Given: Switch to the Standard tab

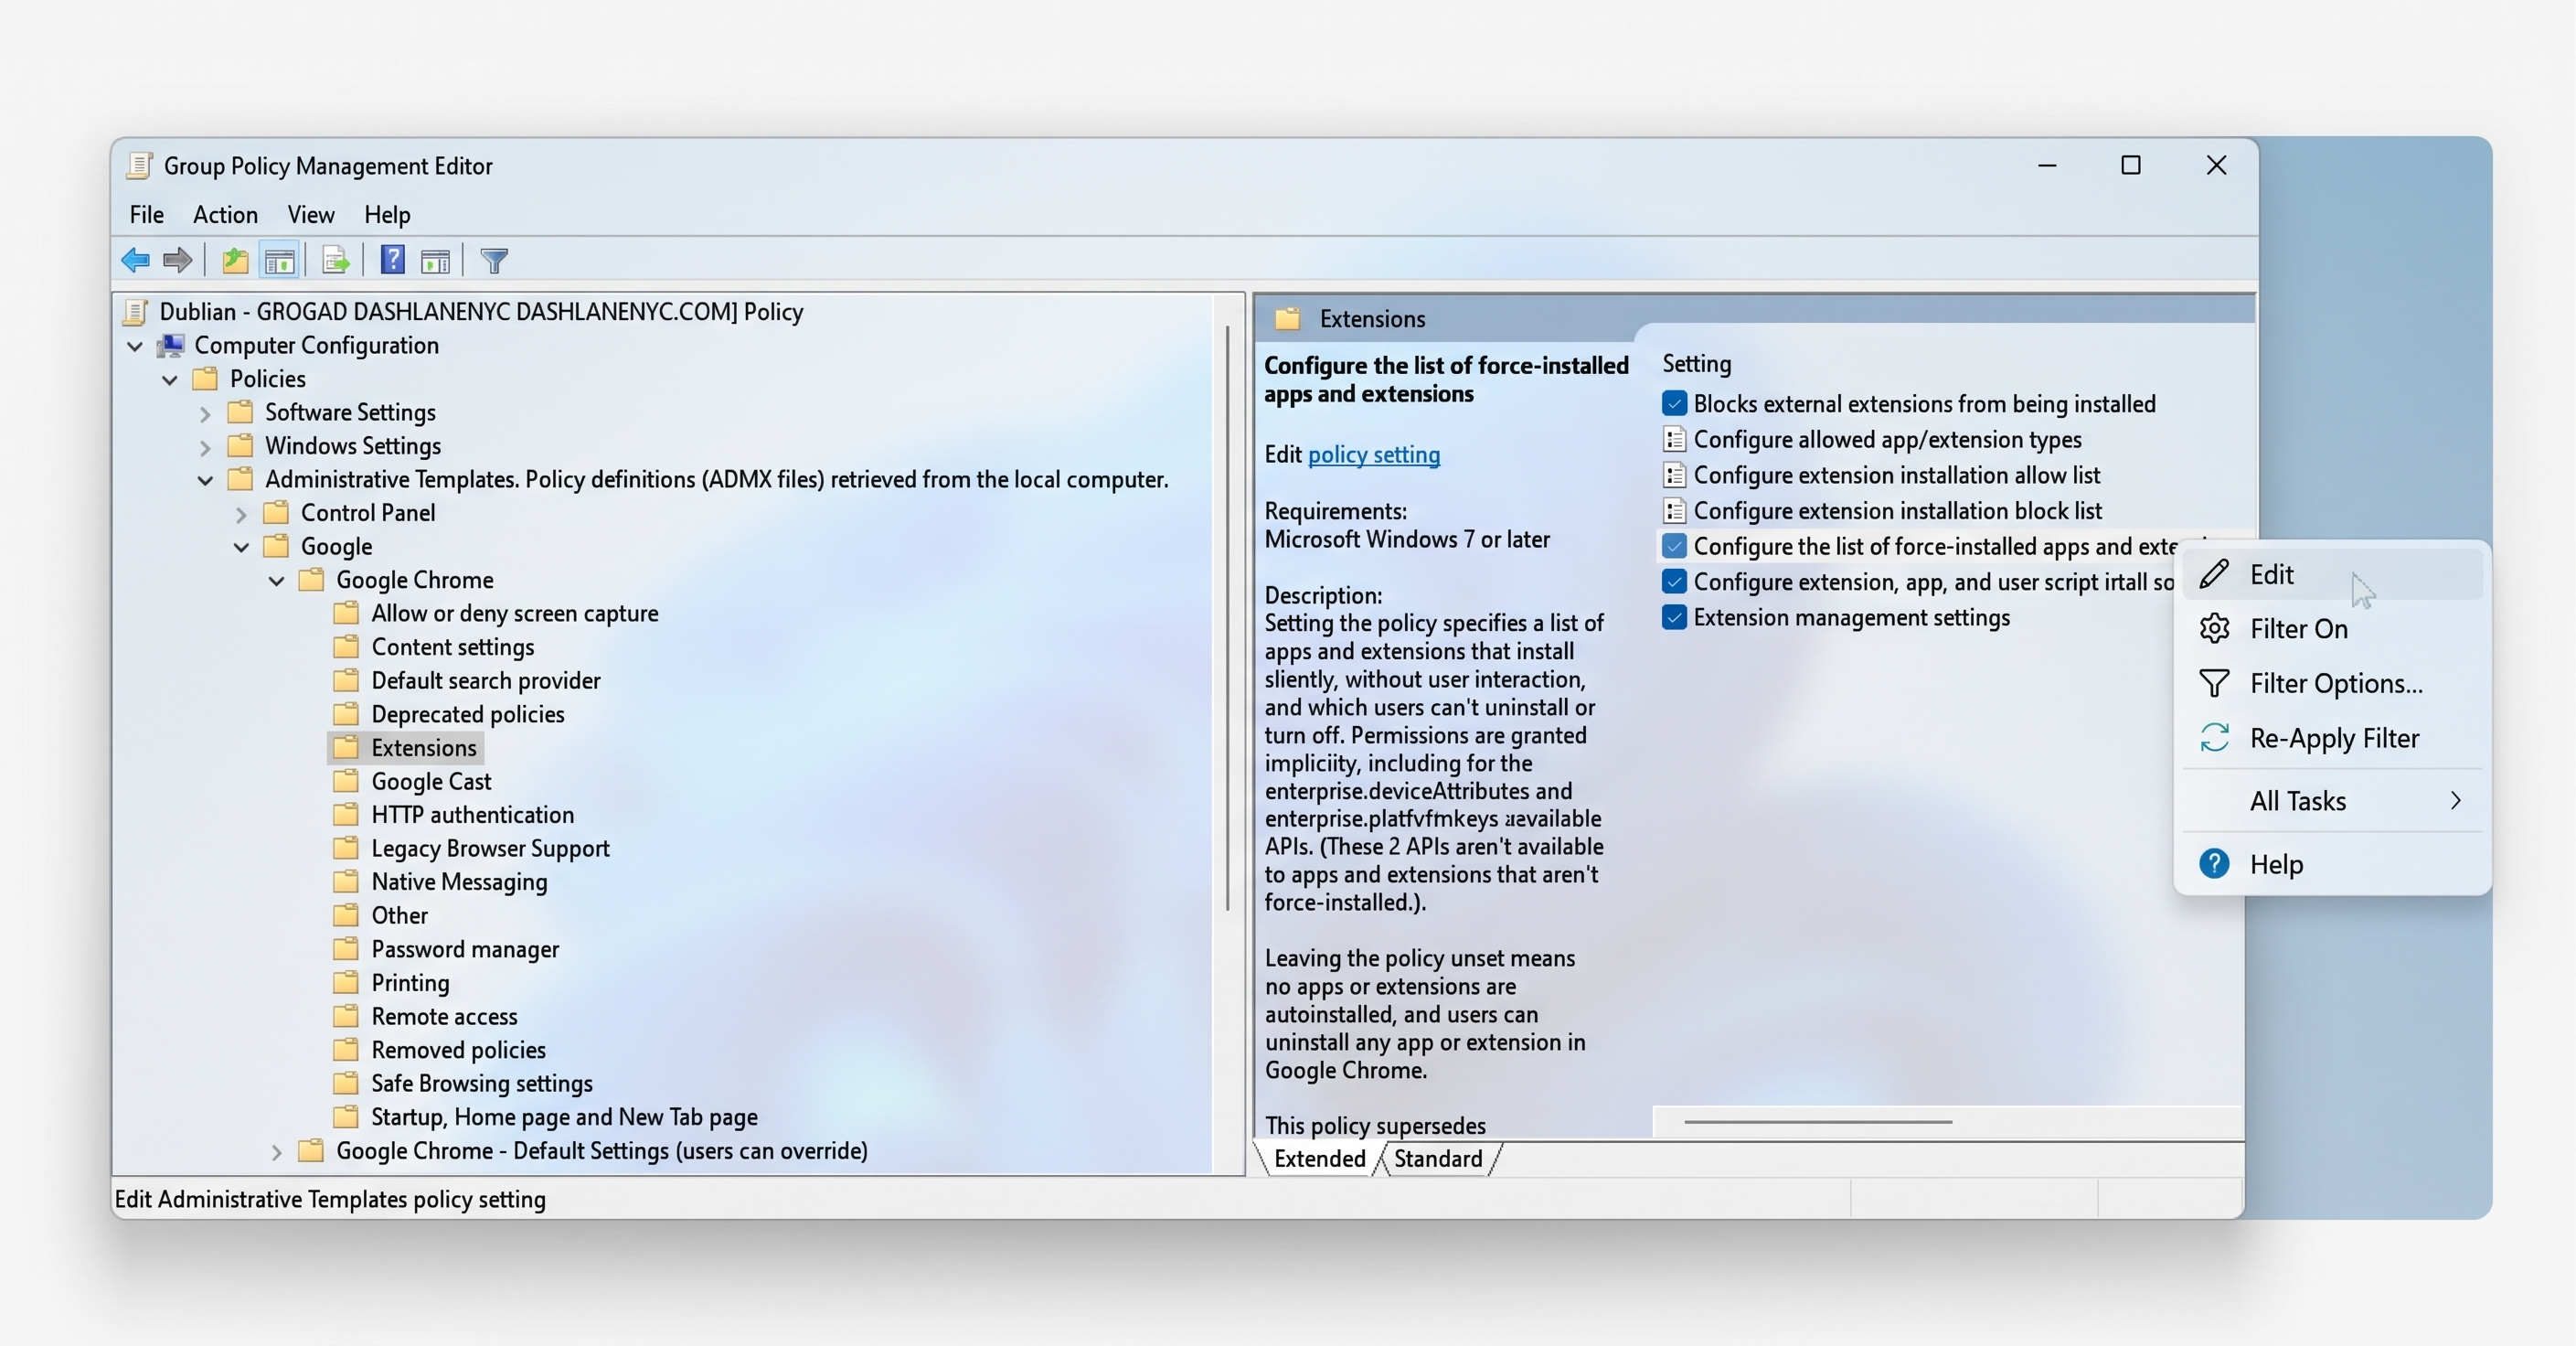Looking at the screenshot, I should coord(1437,1159).
